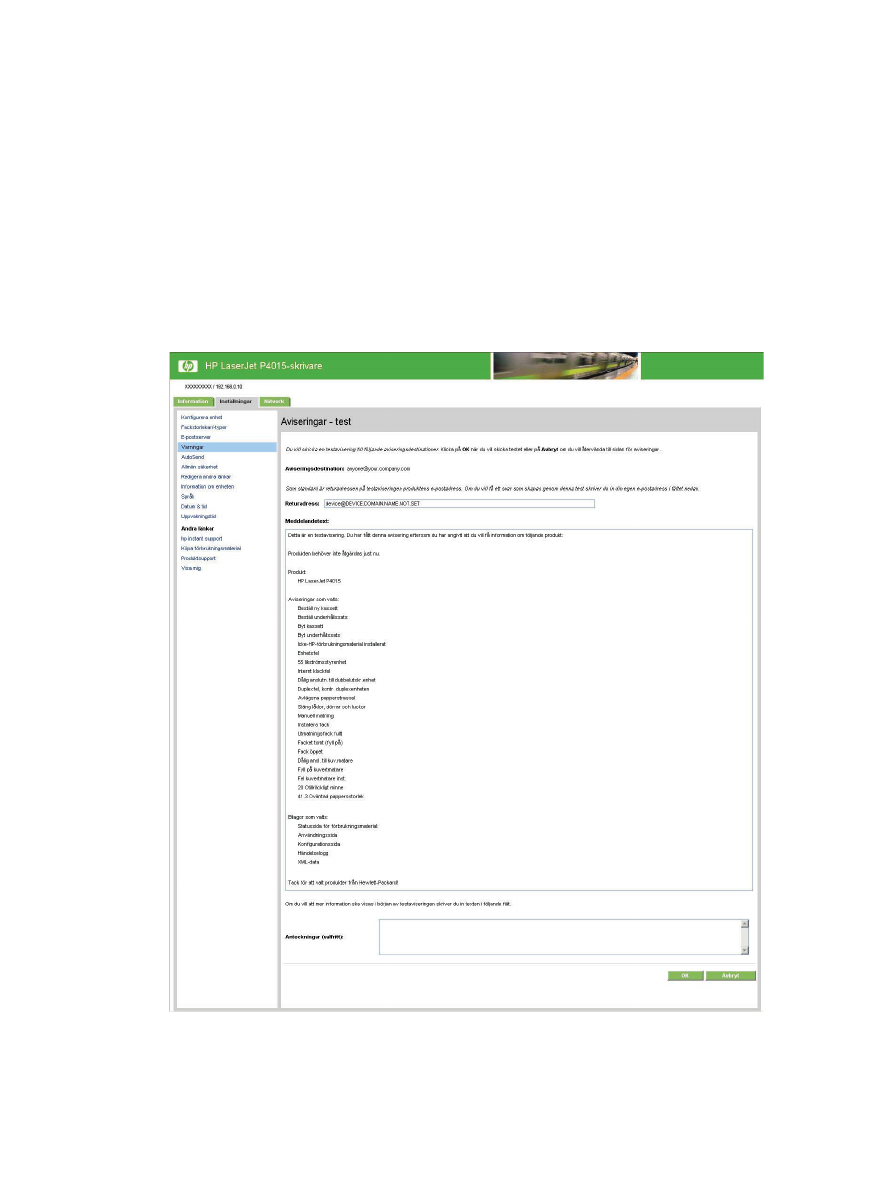This screenshot has height=1188, width=893.
Task: Click the 'Händelselogg' attachment line
Action: point(313,853)
